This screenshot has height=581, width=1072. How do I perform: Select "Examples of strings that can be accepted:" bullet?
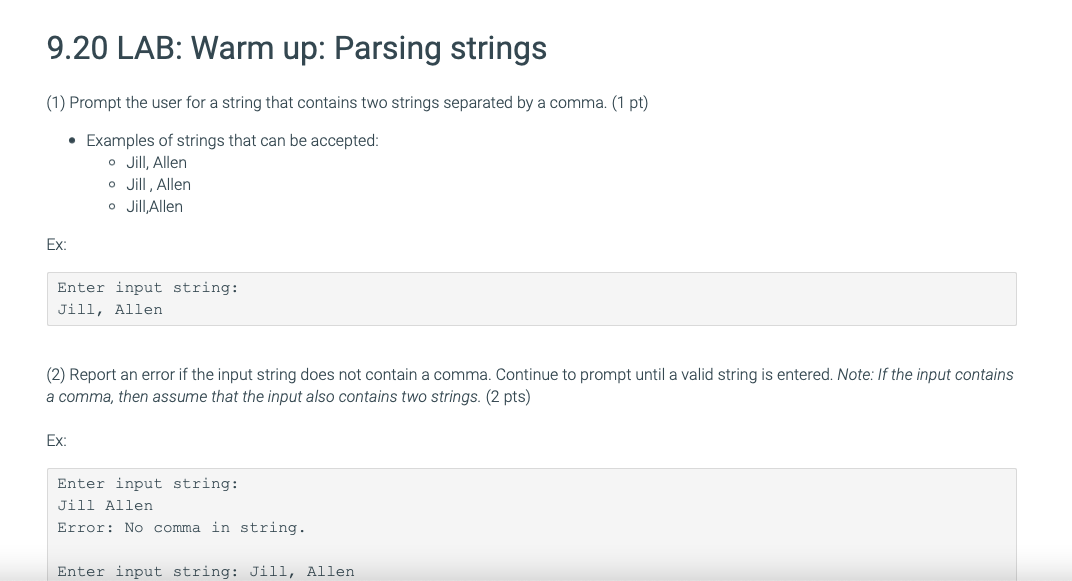click(232, 141)
